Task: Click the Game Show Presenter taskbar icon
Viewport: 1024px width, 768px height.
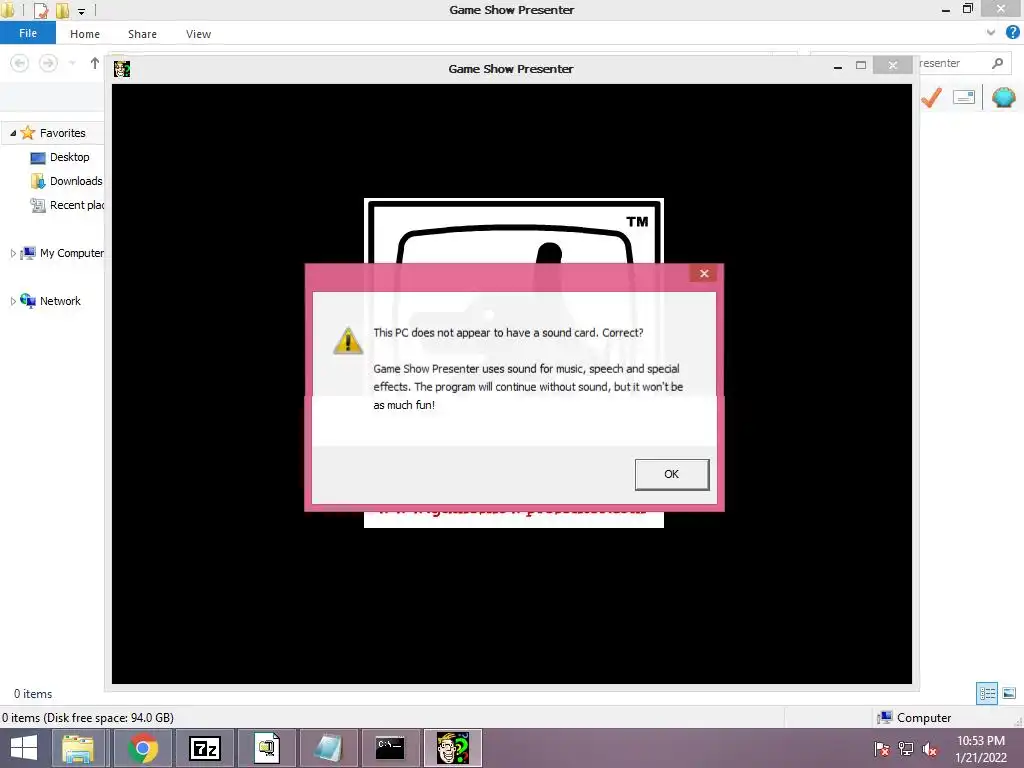Action: (x=453, y=748)
